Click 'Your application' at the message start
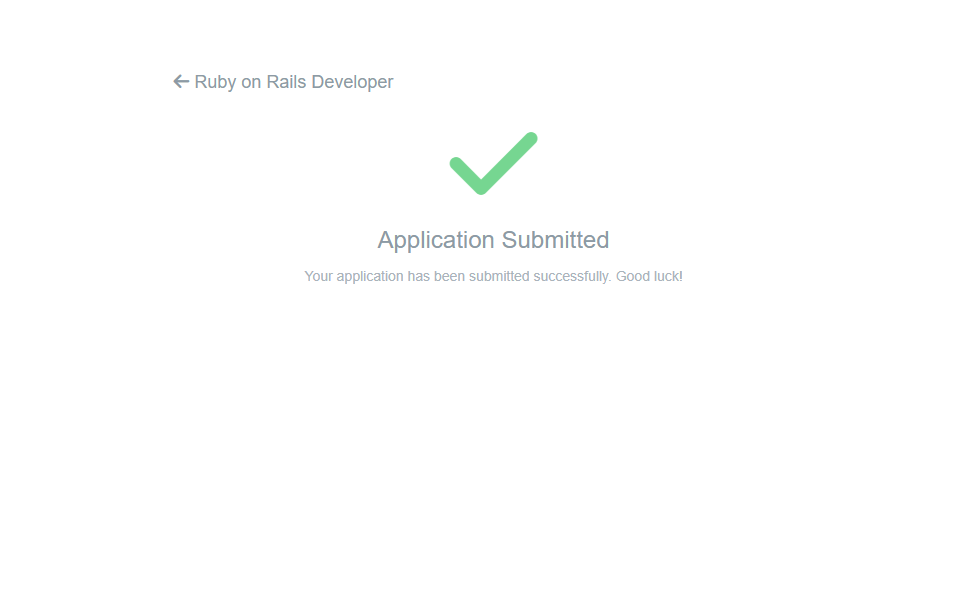This screenshot has height=604, width=972. [353, 276]
